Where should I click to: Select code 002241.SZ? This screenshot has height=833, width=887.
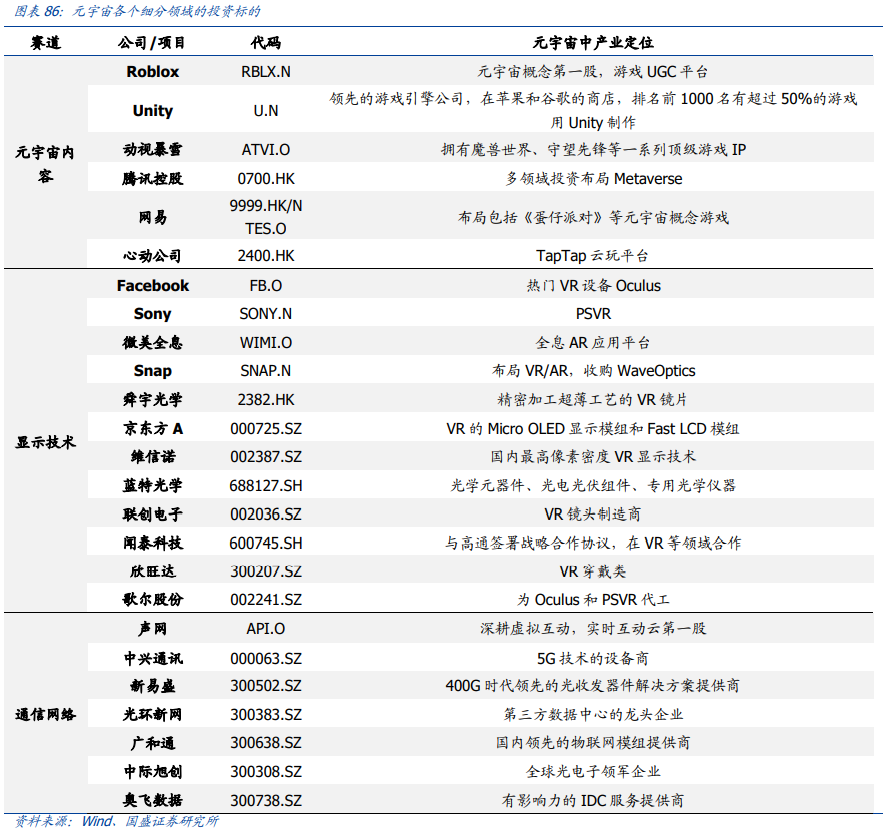(266, 600)
